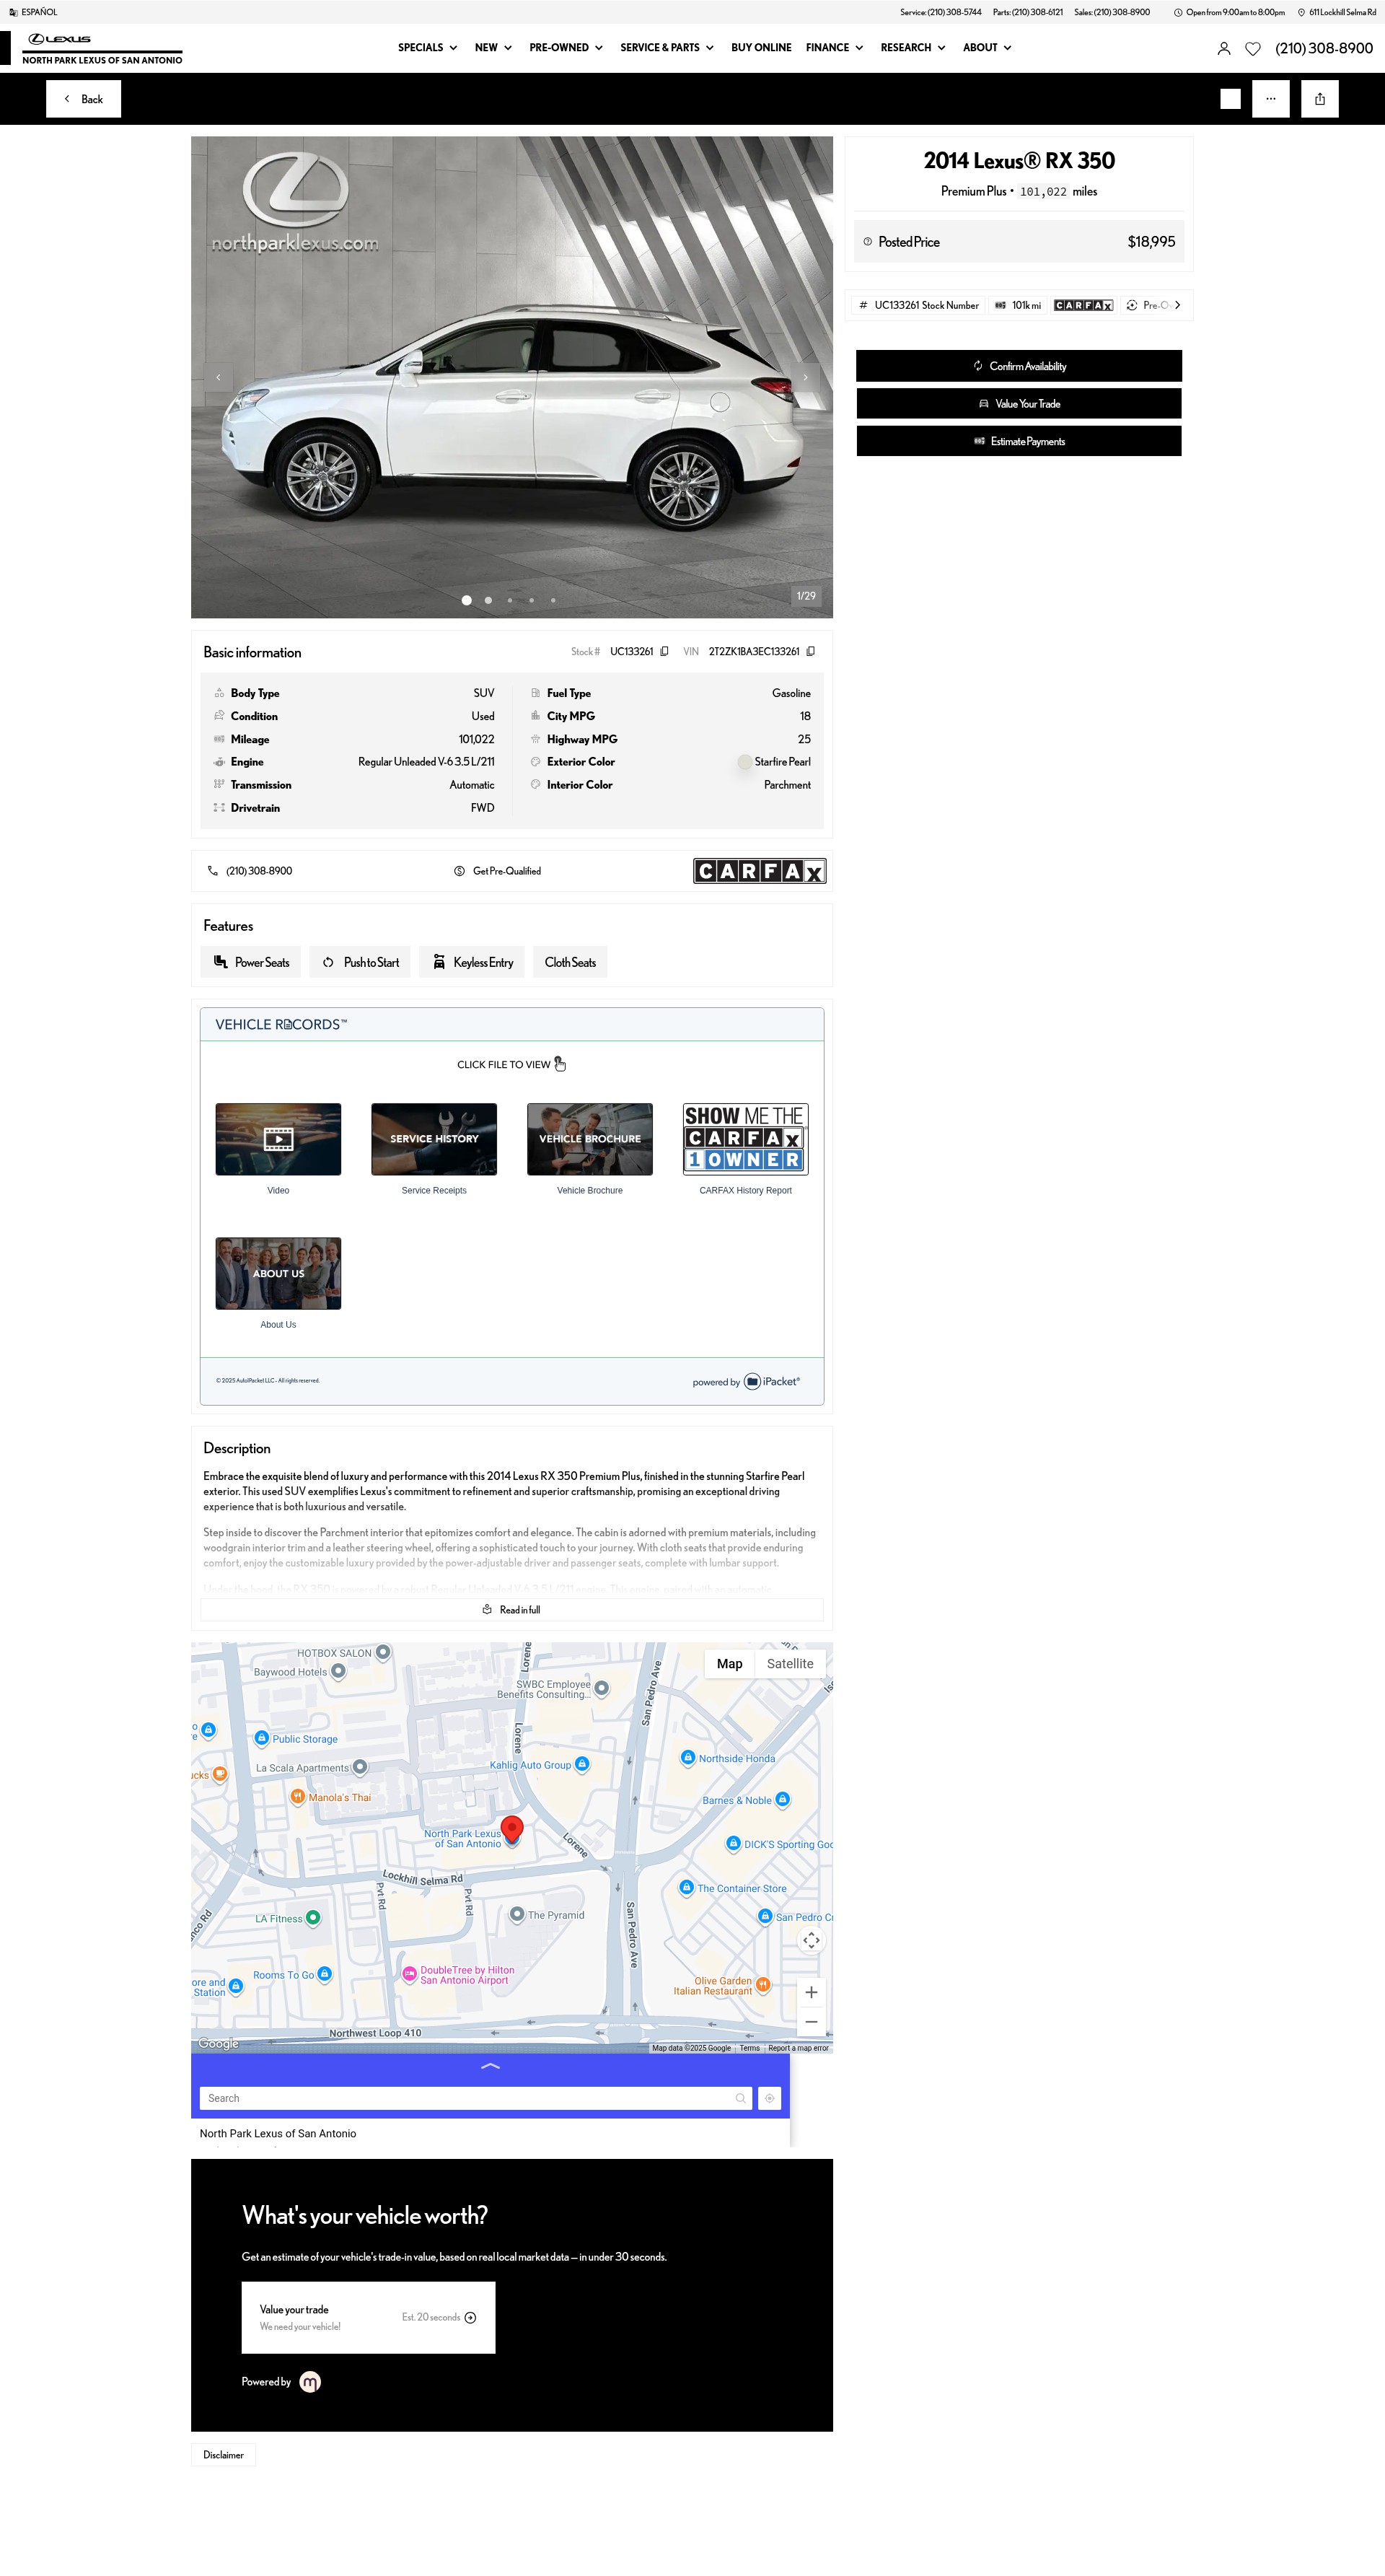Open the Vehicle Brochure thumbnail
The width and height of the screenshot is (1385, 2576).
click(x=590, y=1139)
